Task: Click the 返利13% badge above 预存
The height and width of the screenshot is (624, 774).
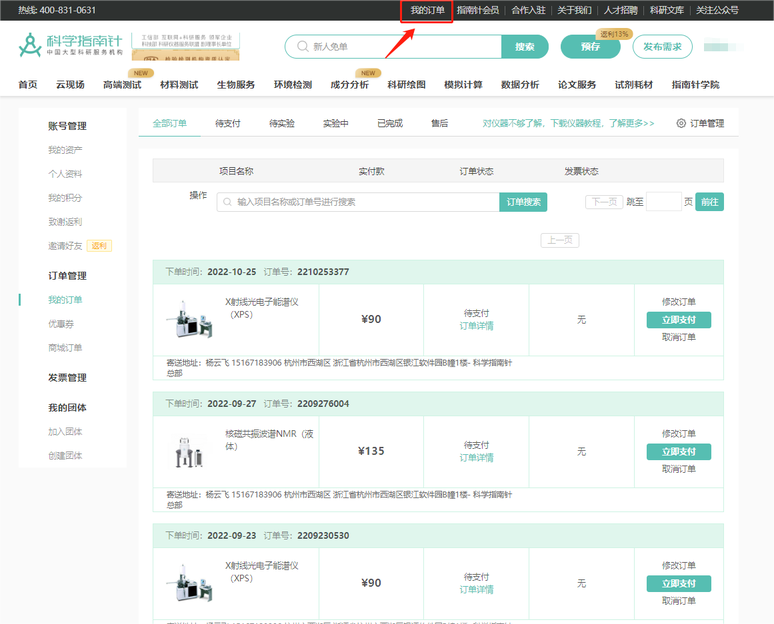Action: tap(614, 34)
